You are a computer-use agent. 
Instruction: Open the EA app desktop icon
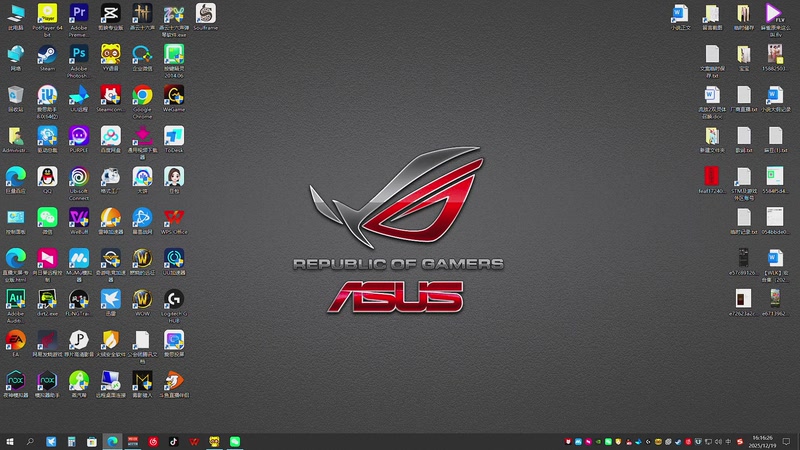(x=15, y=343)
